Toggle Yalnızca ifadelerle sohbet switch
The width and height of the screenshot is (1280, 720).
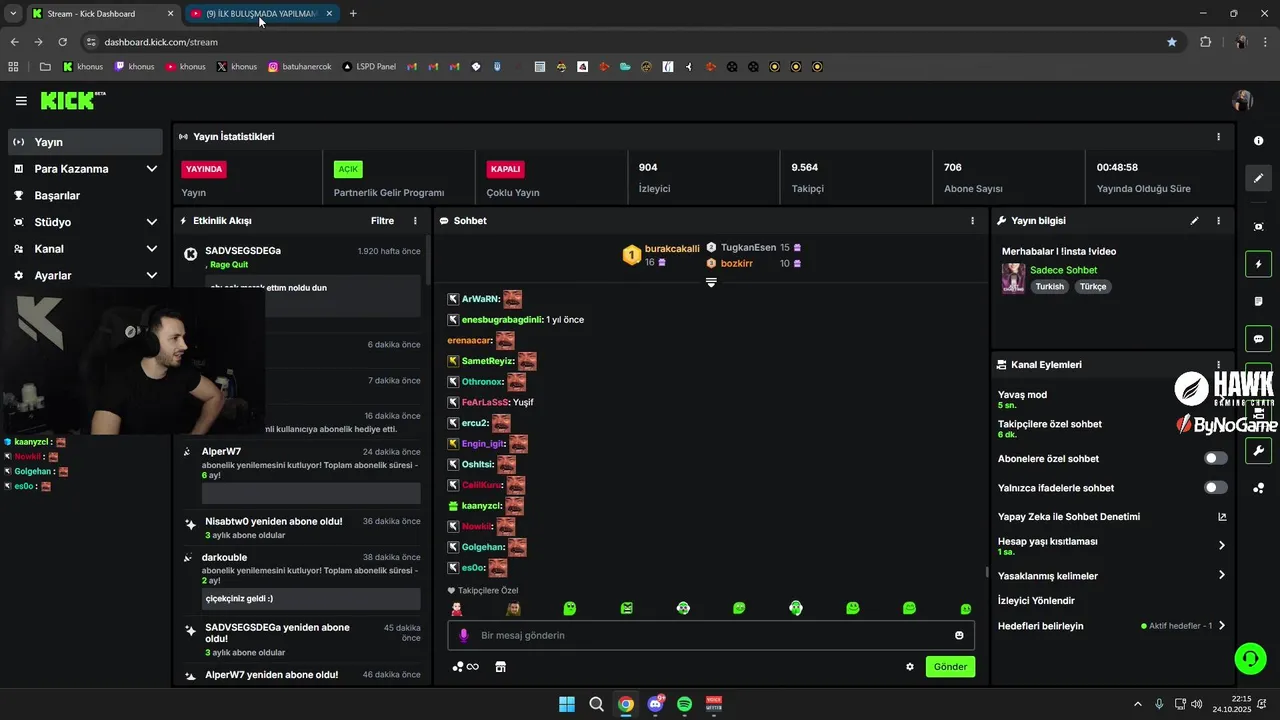[1216, 487]
